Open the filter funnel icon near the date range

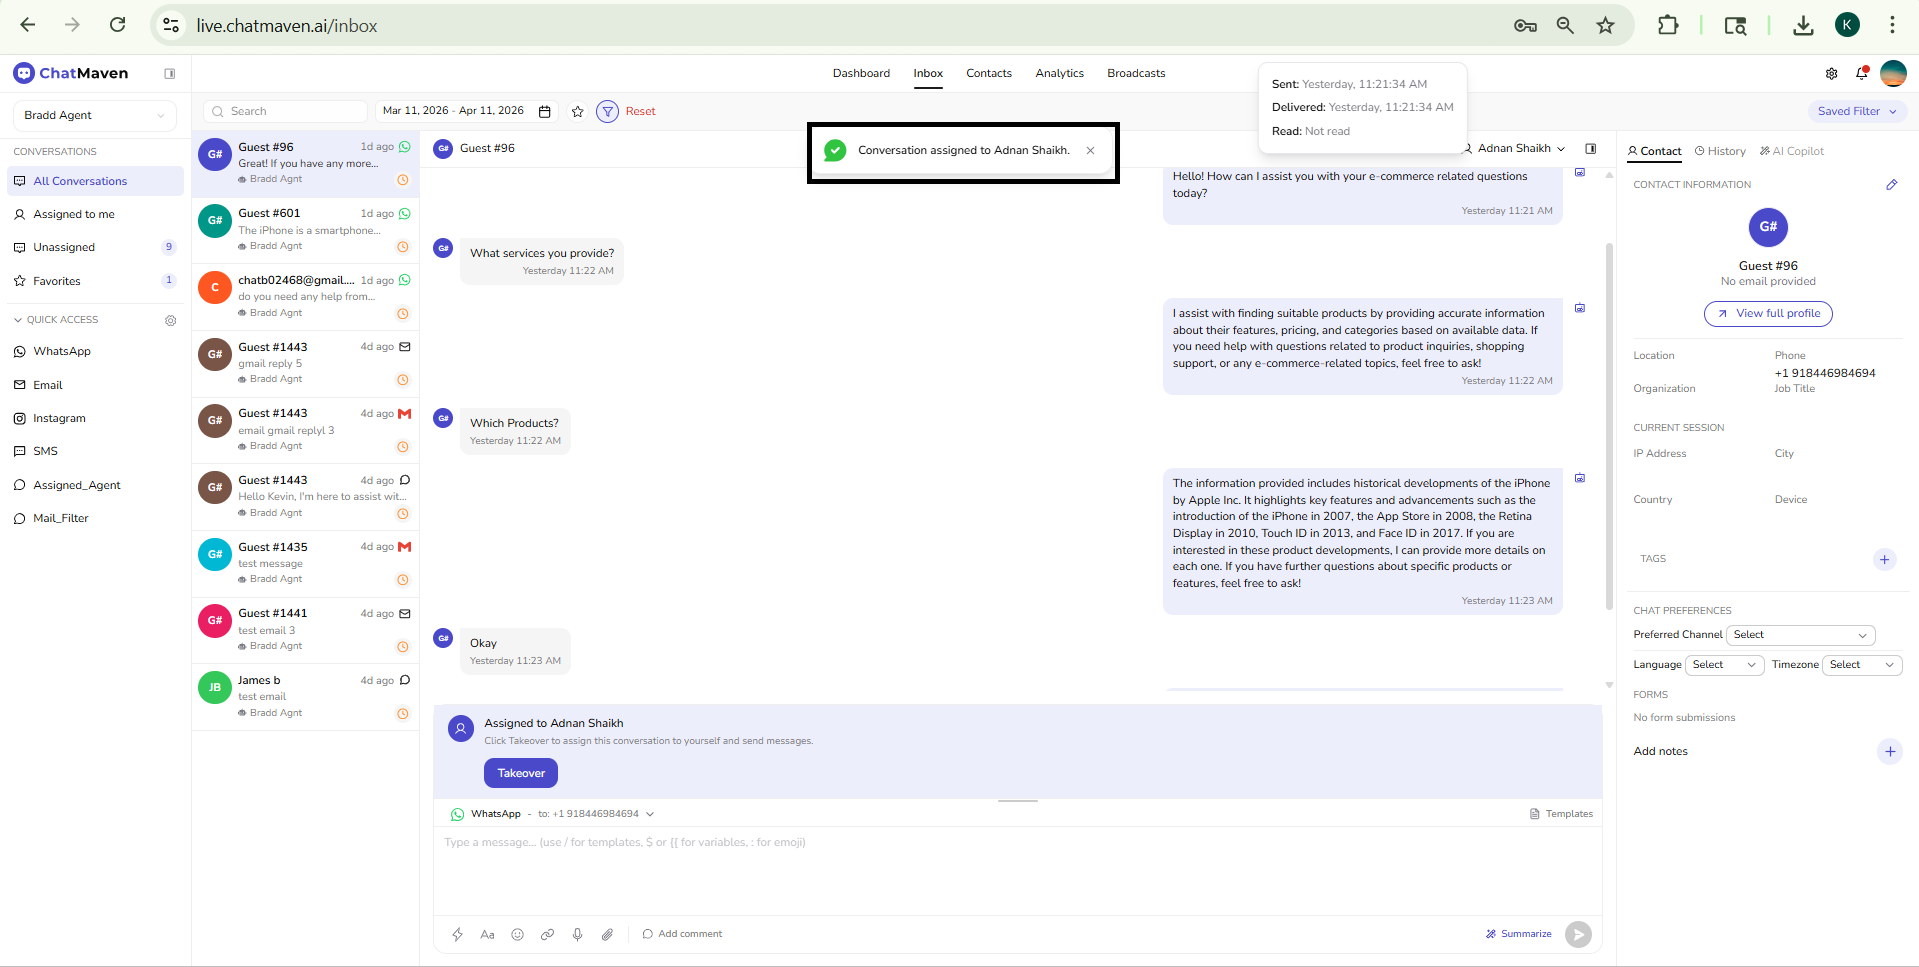coord(607,111)
